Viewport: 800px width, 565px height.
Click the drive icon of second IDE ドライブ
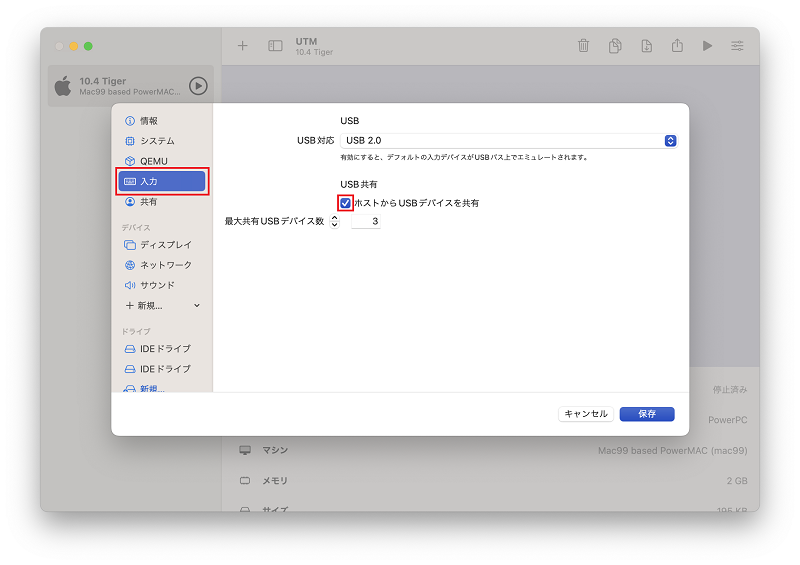pos(130,369)
